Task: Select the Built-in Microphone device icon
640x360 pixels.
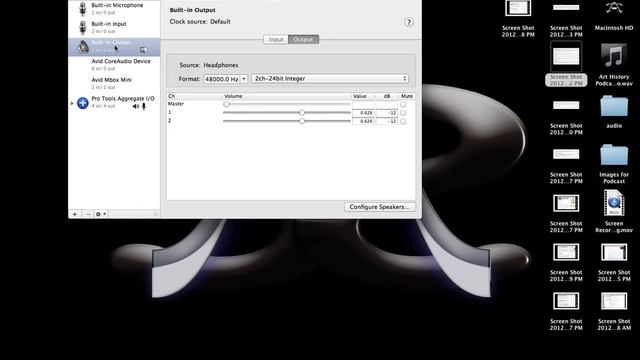Action: [x=82, y=9]
